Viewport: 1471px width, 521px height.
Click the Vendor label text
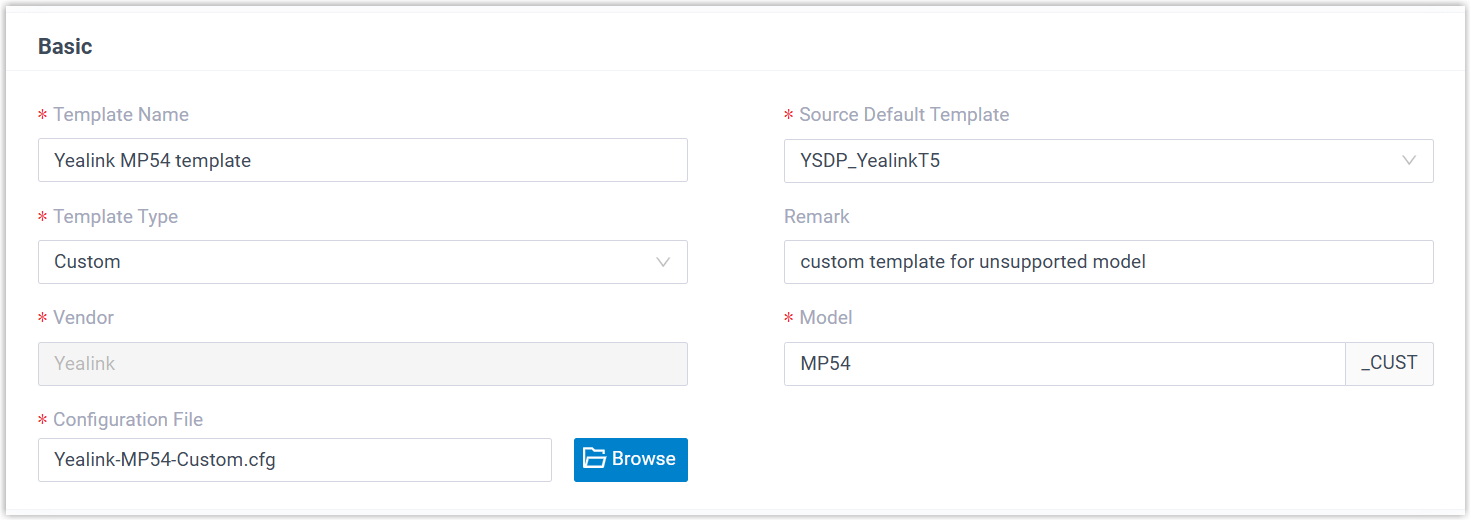83,318
